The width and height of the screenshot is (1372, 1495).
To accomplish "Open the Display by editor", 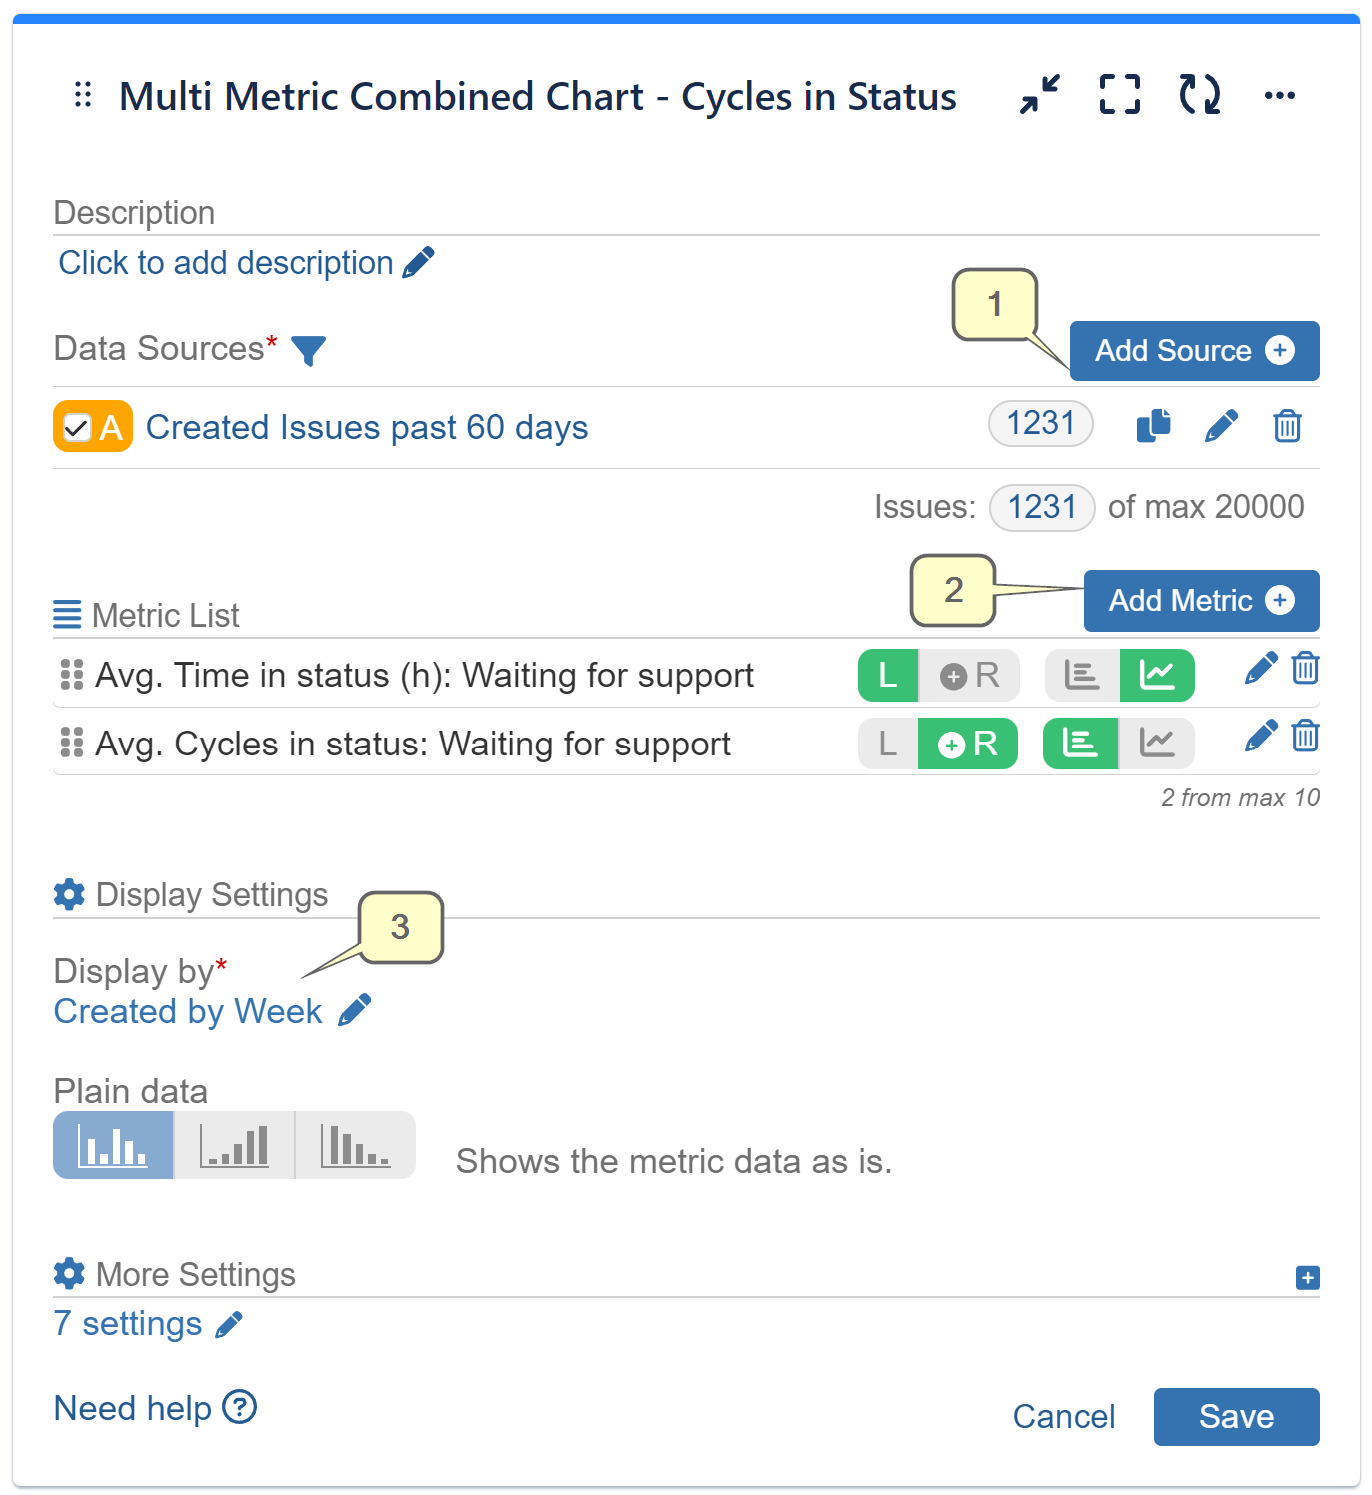I will coord(355,1011).
